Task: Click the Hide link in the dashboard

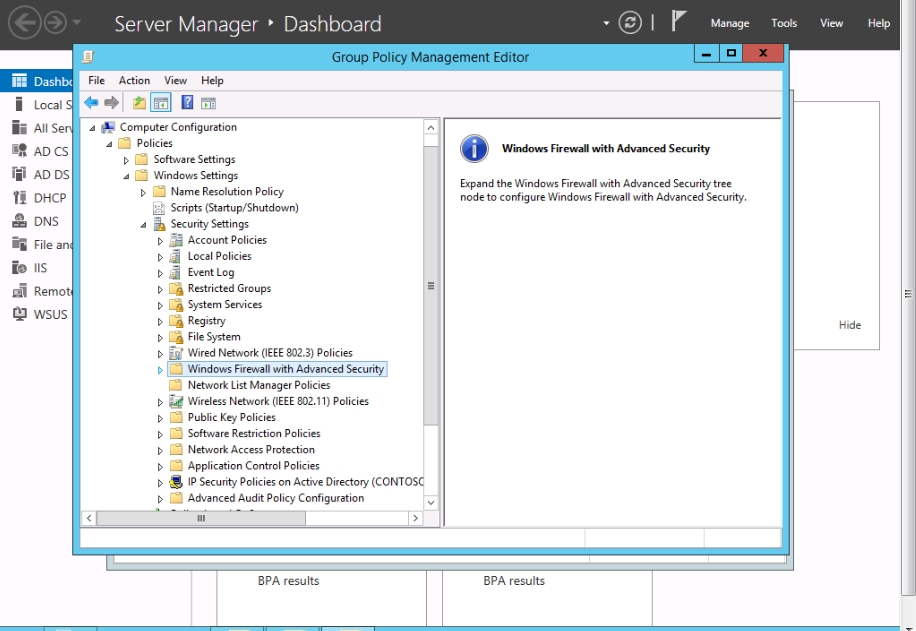Action: pos(849,325)
